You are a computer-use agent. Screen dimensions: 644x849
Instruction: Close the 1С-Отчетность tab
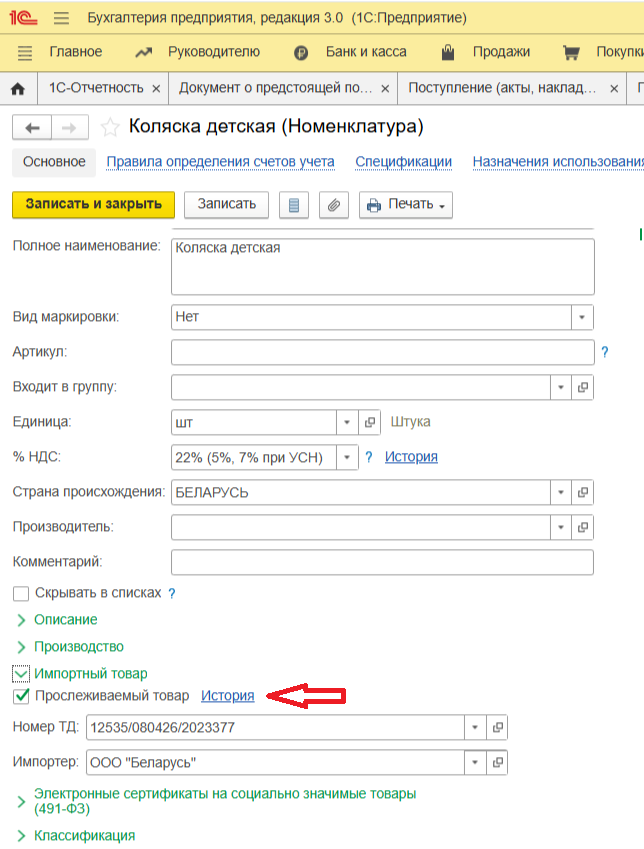point(156,89)
